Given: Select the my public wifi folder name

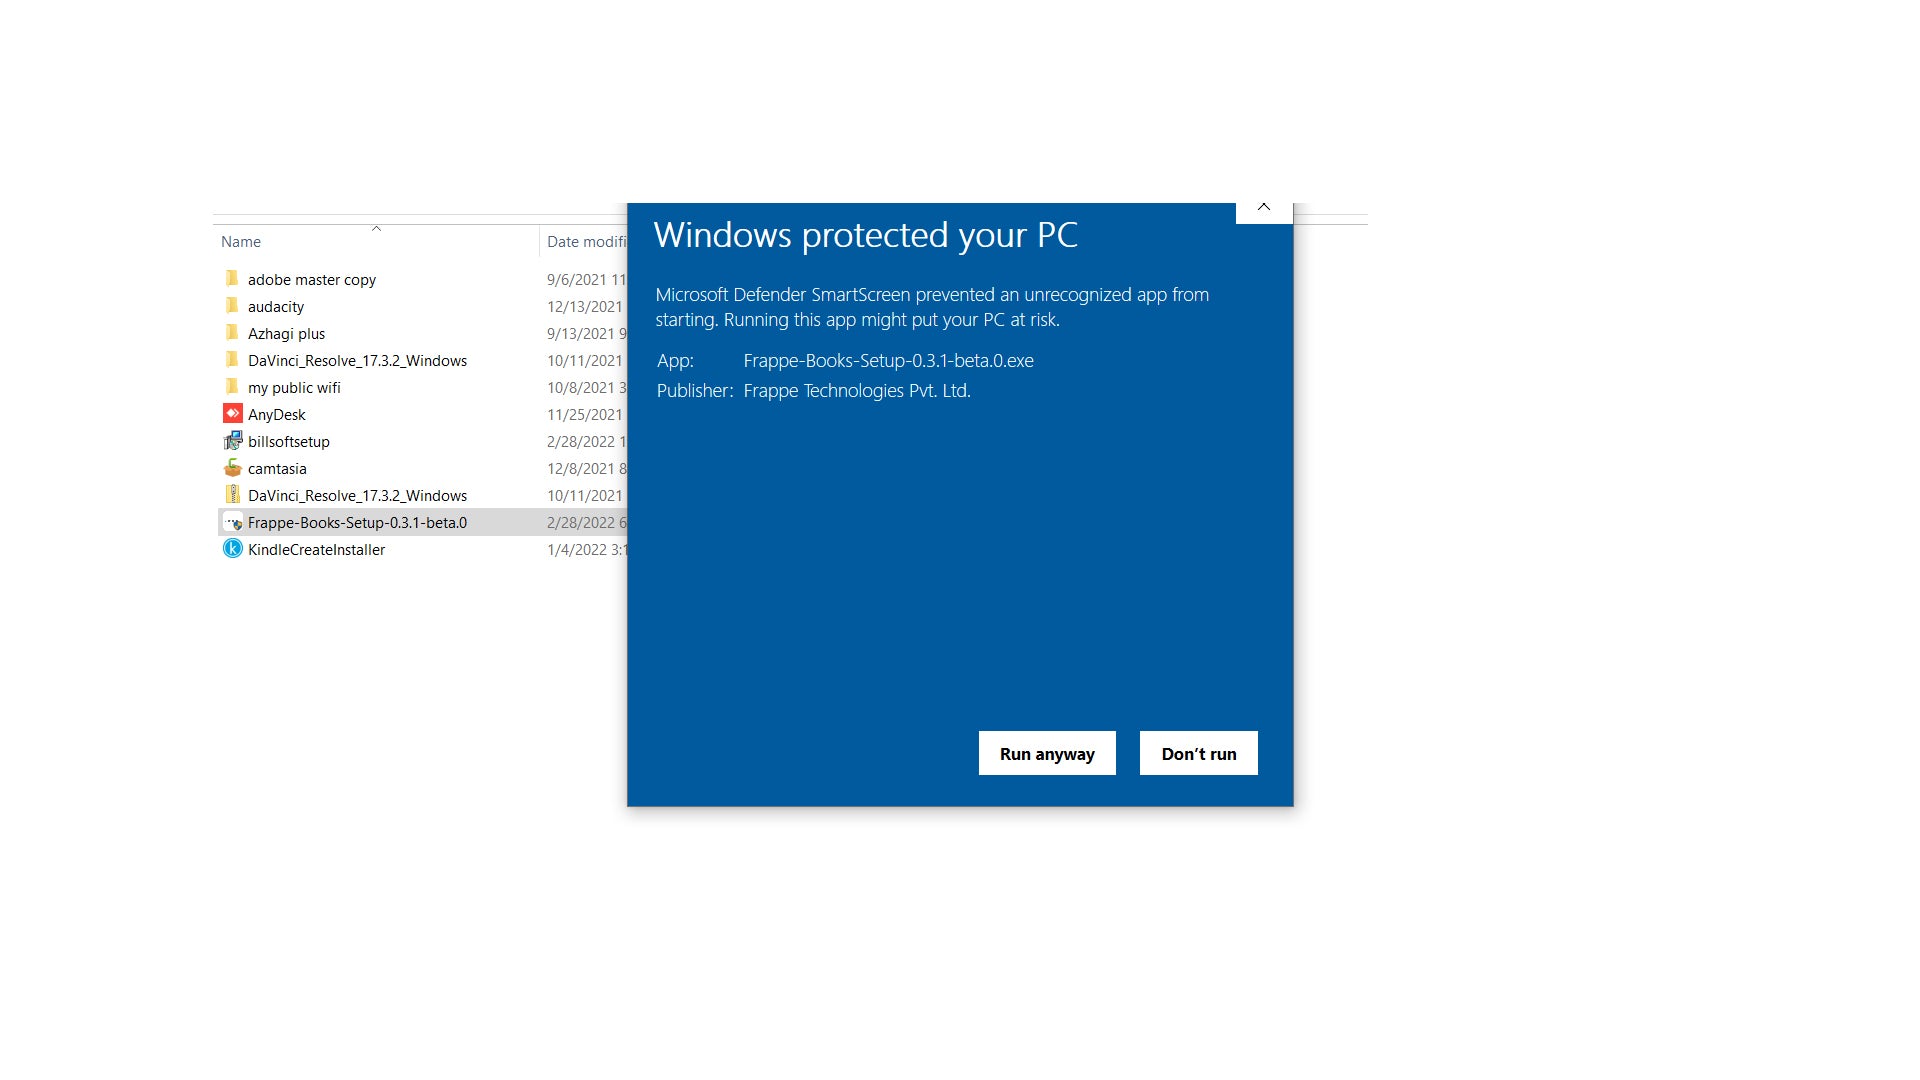Looking at the screenshot, I should click(x=294, y=388).
